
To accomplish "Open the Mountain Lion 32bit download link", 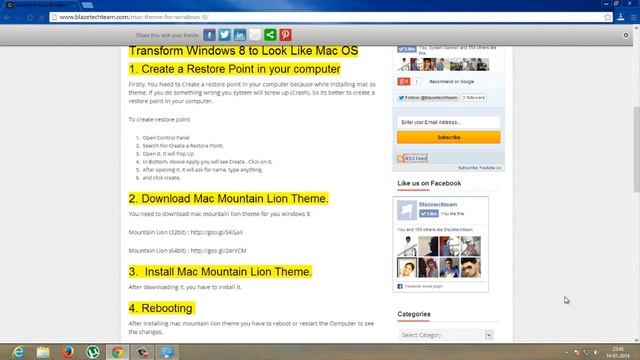I will tap(217, 232).
